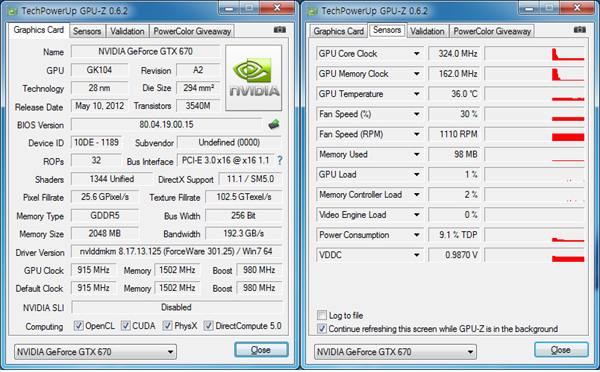Click Power Consumption value 9.1 % TDP

pyautogui.click(x=454, y=235)
